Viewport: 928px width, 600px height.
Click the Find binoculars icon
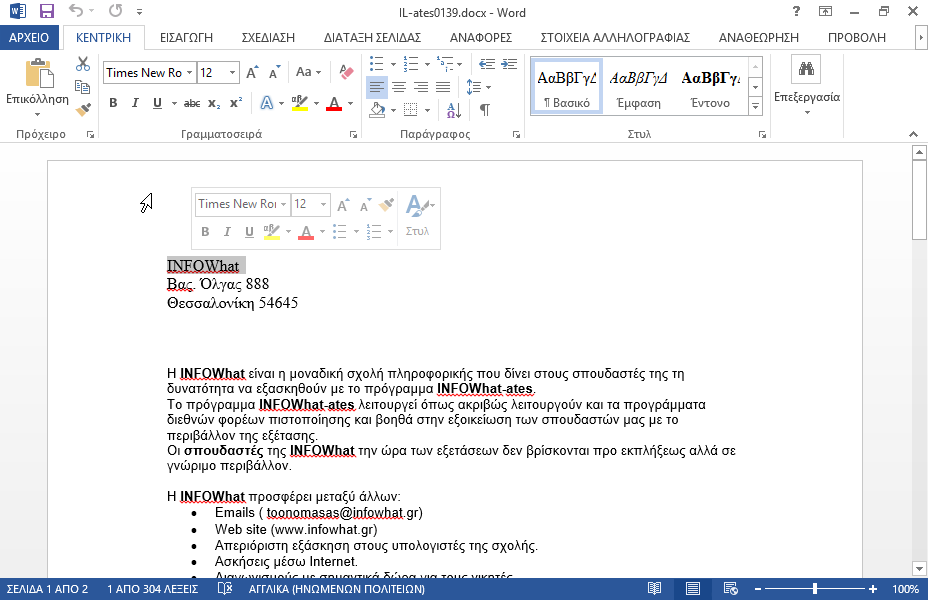tap(806, 69)
